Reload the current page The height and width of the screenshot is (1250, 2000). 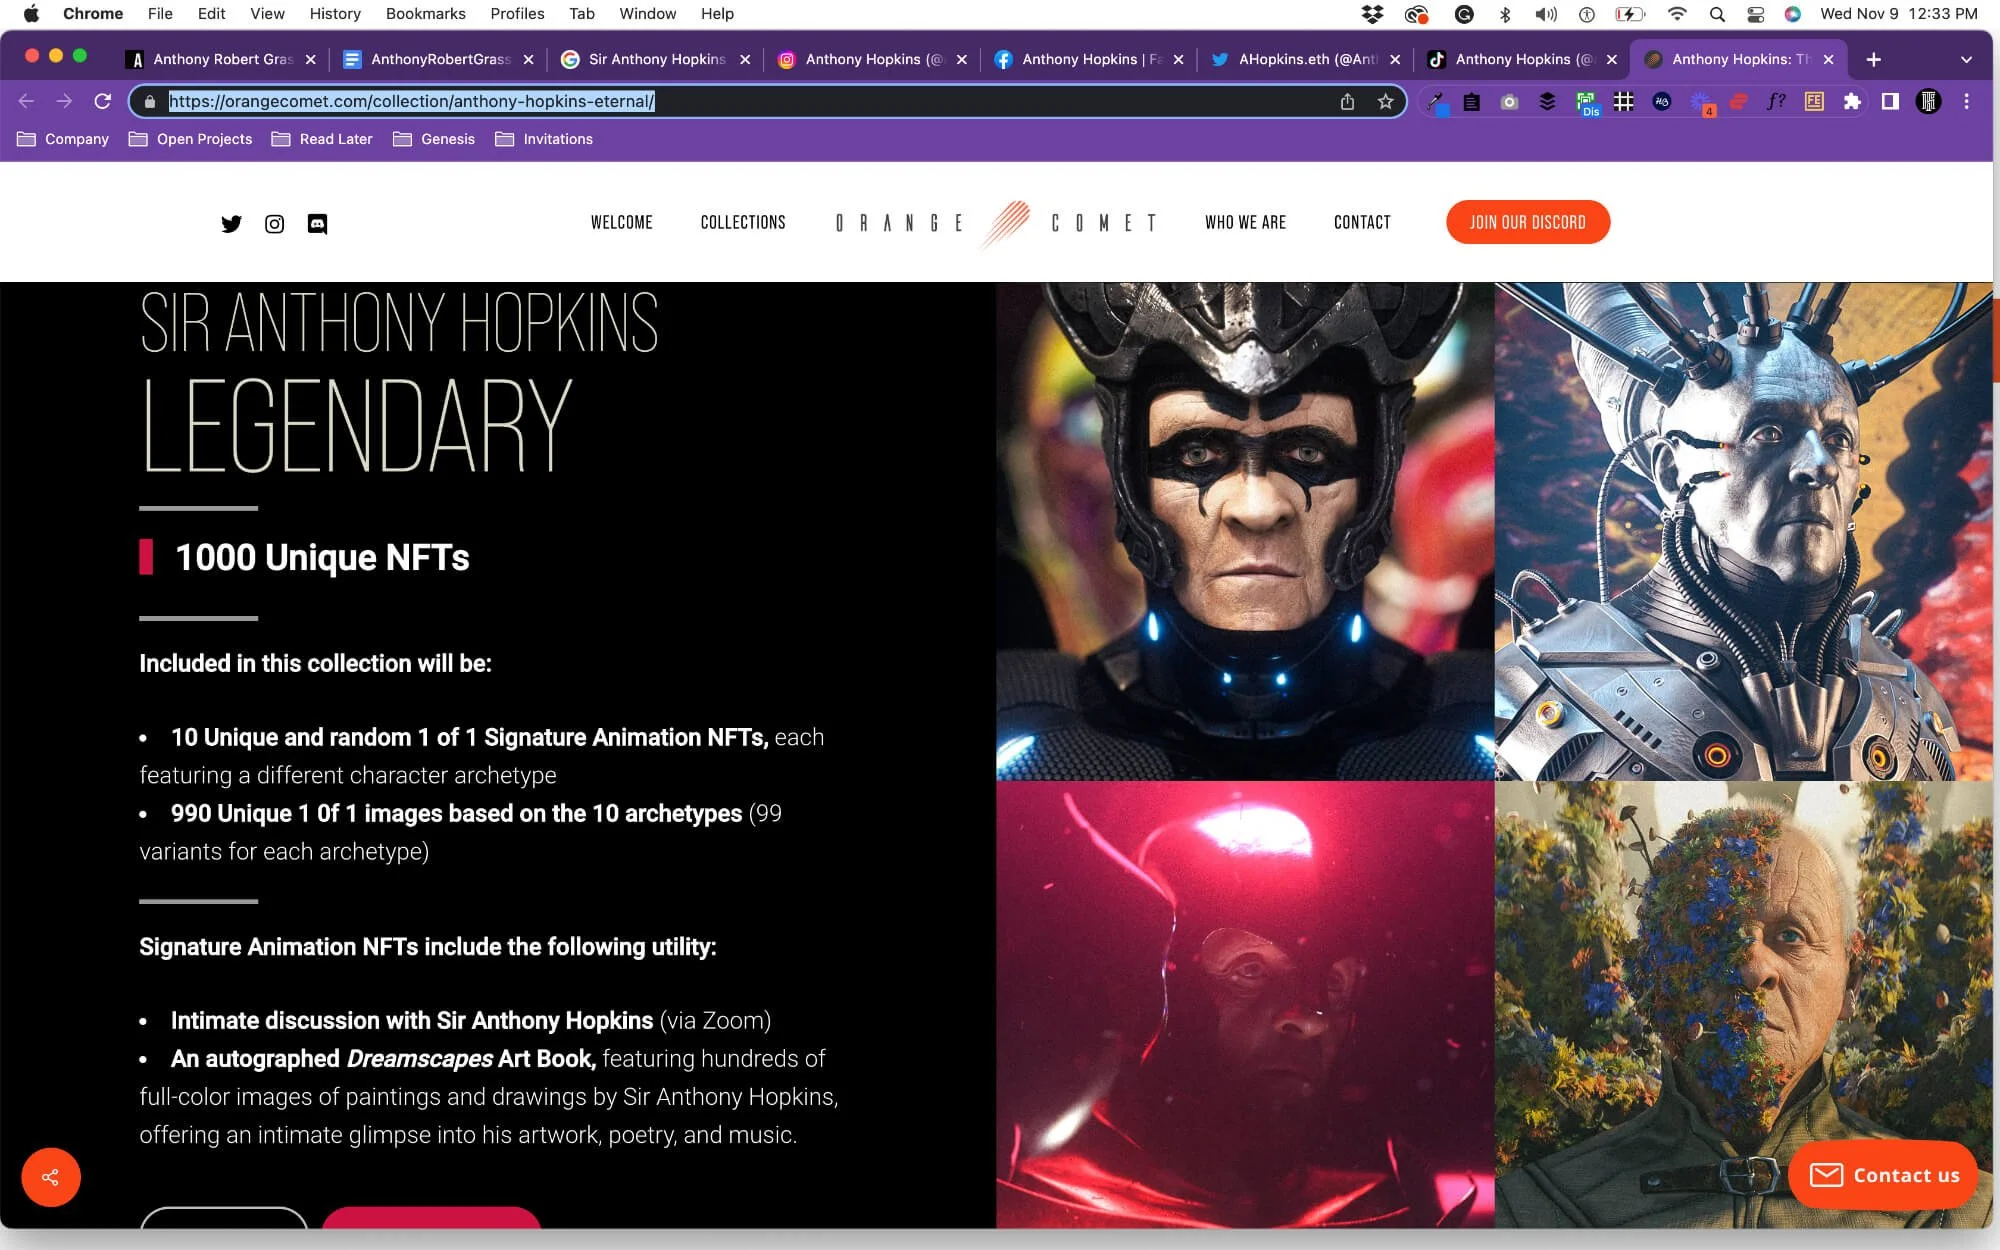102,101
